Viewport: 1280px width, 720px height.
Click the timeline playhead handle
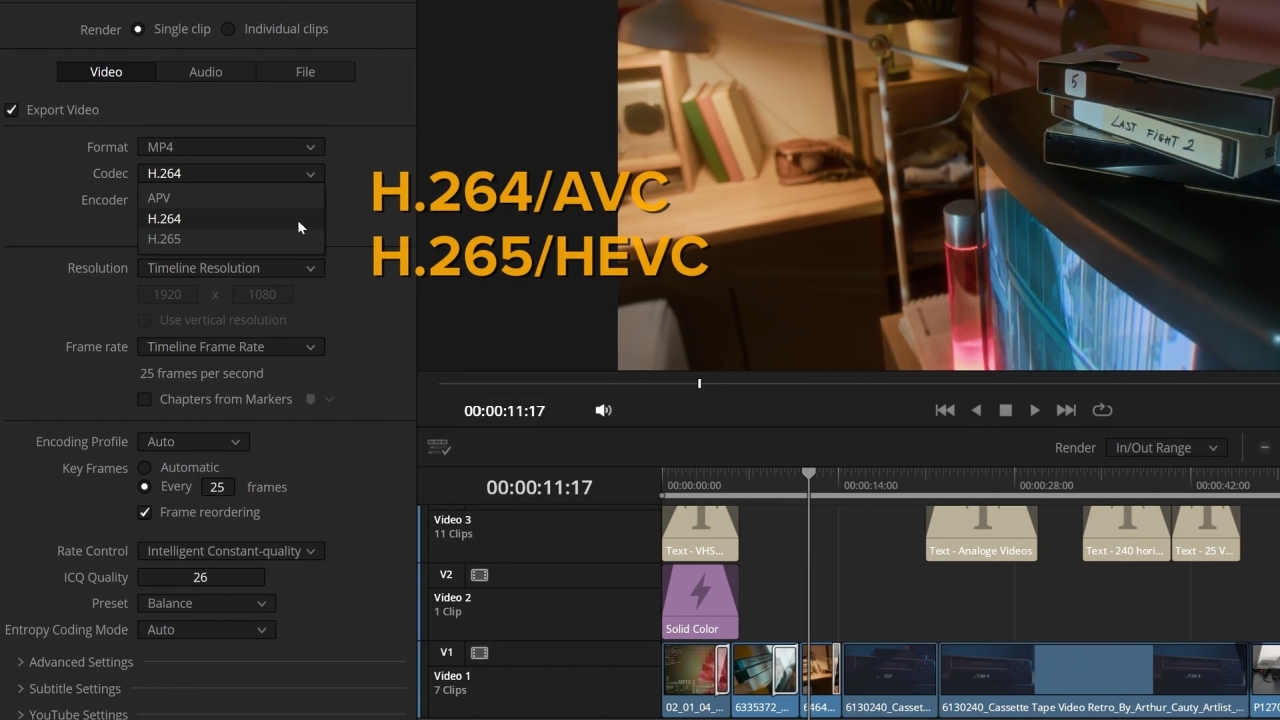809,473
